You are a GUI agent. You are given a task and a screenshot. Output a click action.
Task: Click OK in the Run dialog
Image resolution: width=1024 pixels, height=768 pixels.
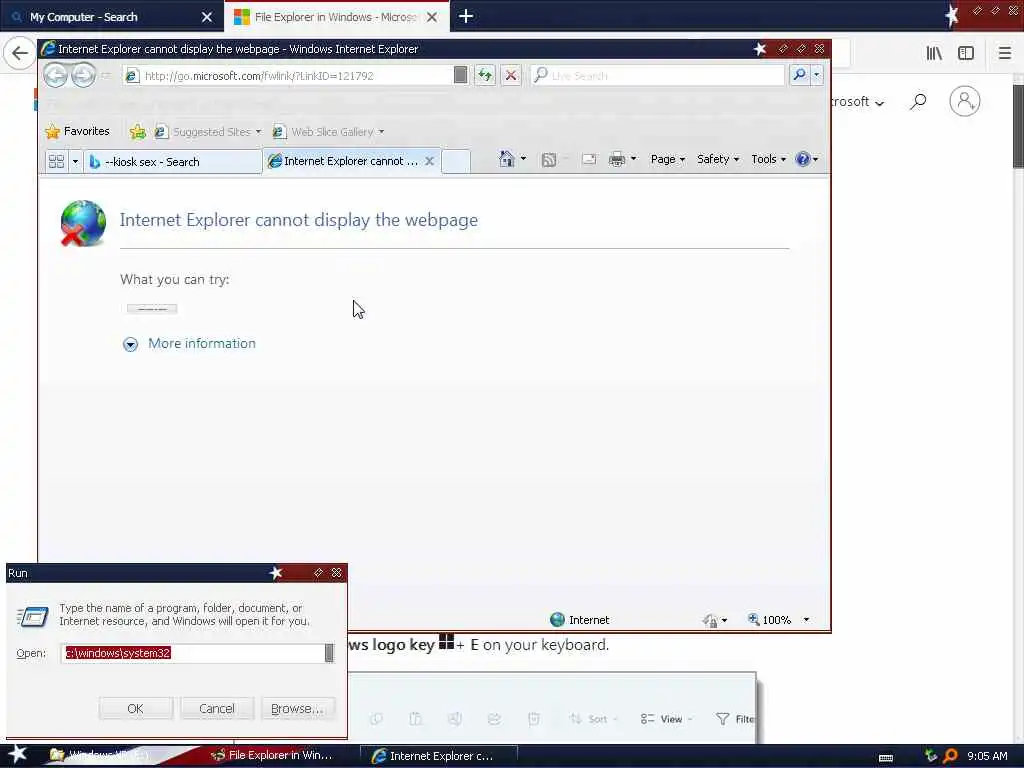[136, 709]
